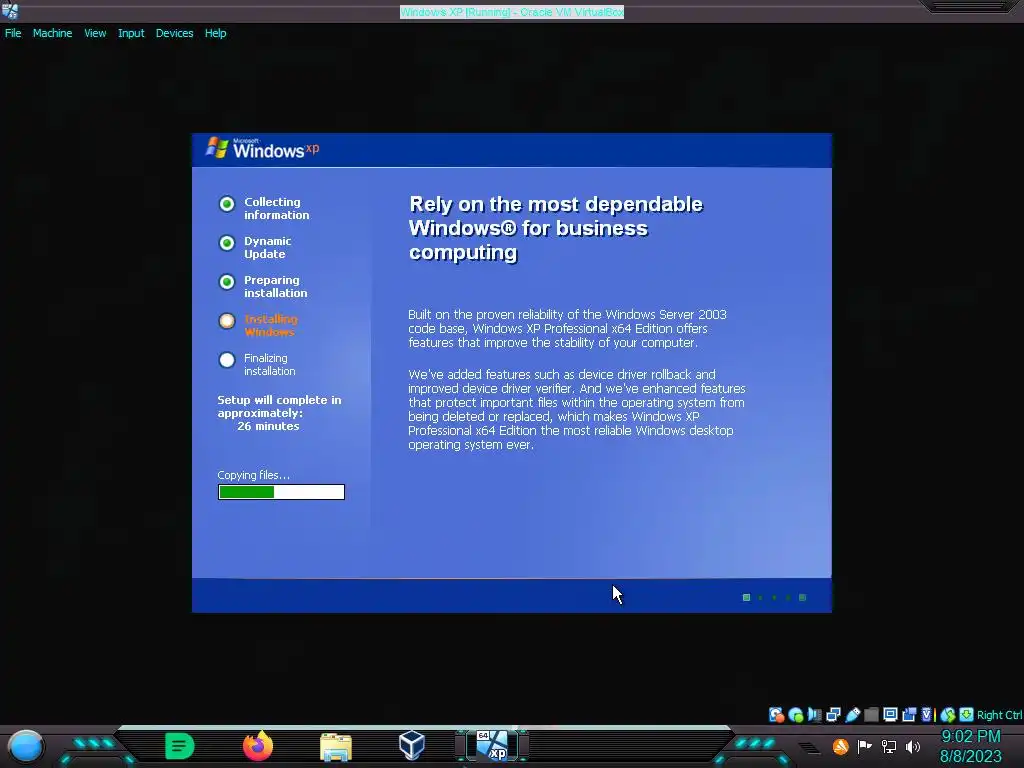1024x768 pixels.
Task: Click the Preparing installation step indicator
Action: [x=227, y=282]
